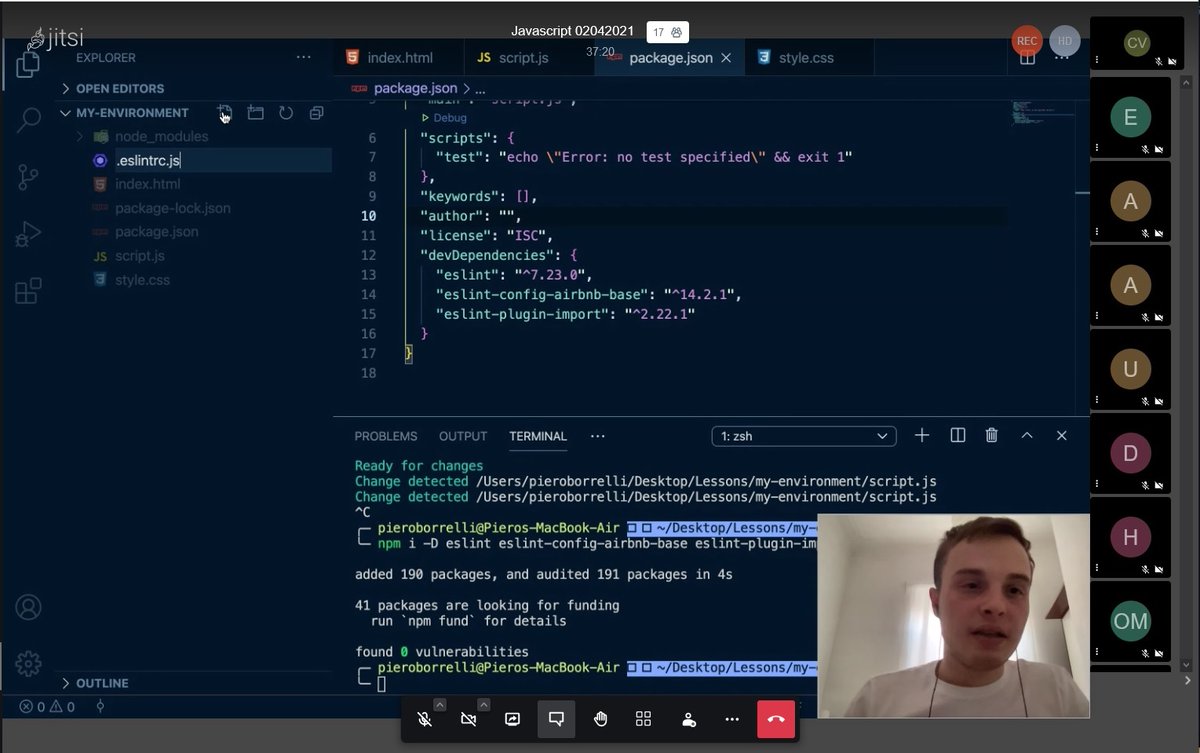The width and height of the screenshot is (1200, 753).
Task: Select participant thumbnail OM
Action: pos(1130,621)
